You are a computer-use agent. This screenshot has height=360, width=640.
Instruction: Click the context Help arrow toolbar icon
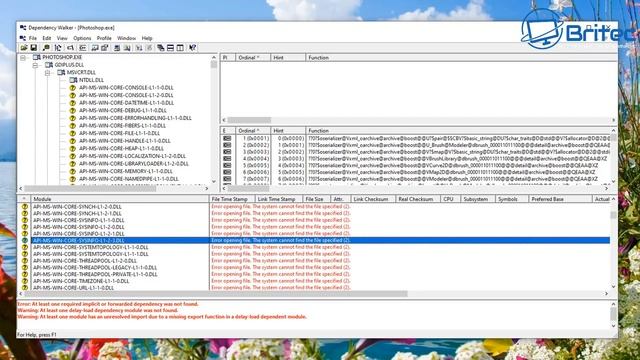[x=193, y=48]
